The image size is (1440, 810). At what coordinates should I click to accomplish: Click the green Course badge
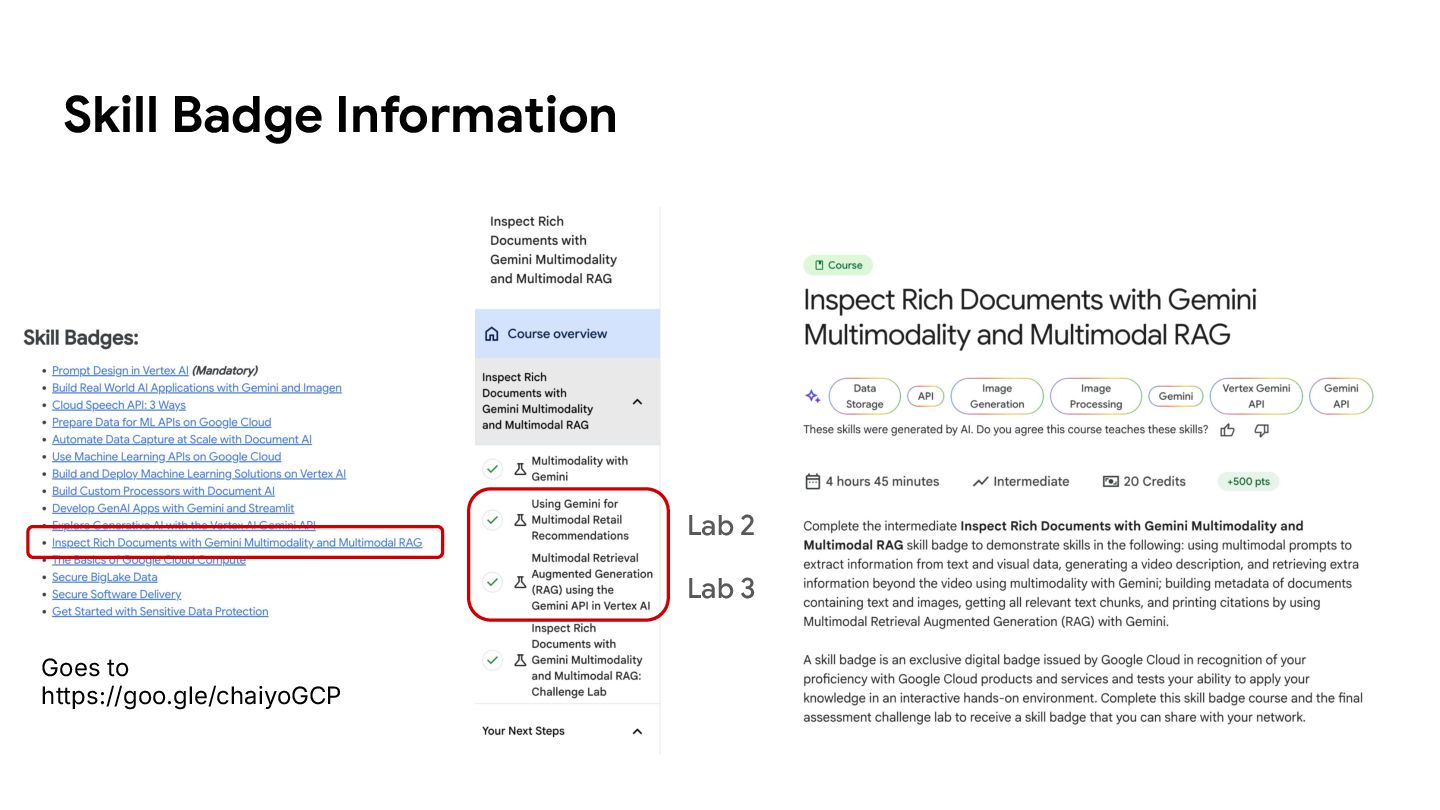pos(838,265)
